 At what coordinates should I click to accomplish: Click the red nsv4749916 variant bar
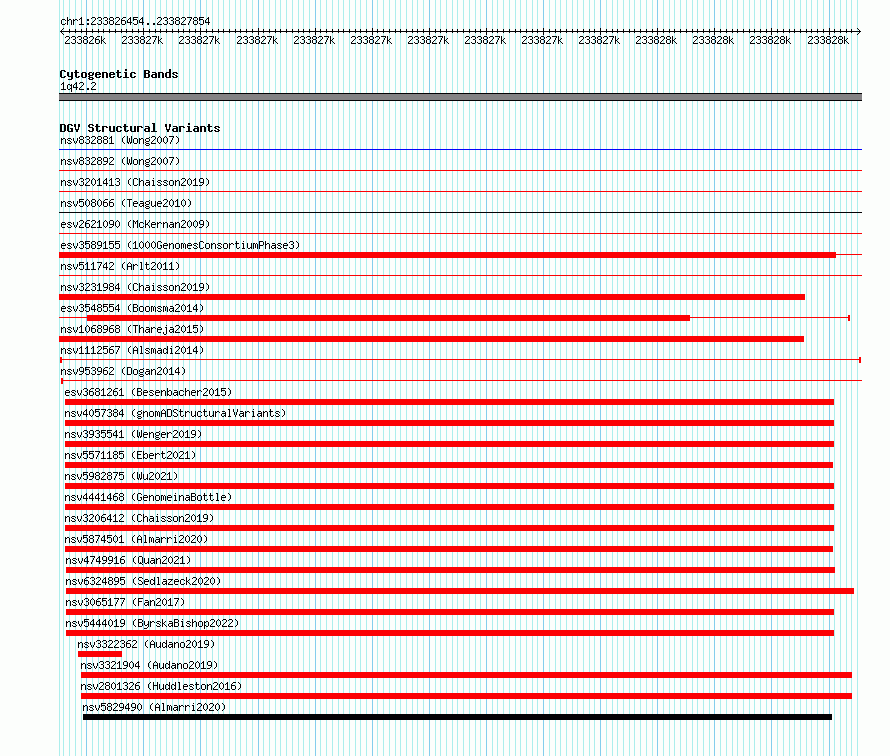[x=450, y=570]
